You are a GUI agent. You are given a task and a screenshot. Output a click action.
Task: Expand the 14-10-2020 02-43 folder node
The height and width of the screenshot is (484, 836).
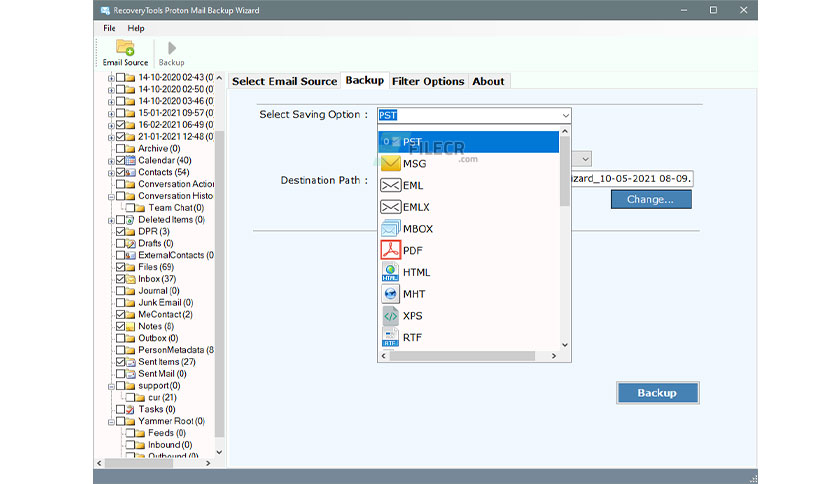point(111,78)
